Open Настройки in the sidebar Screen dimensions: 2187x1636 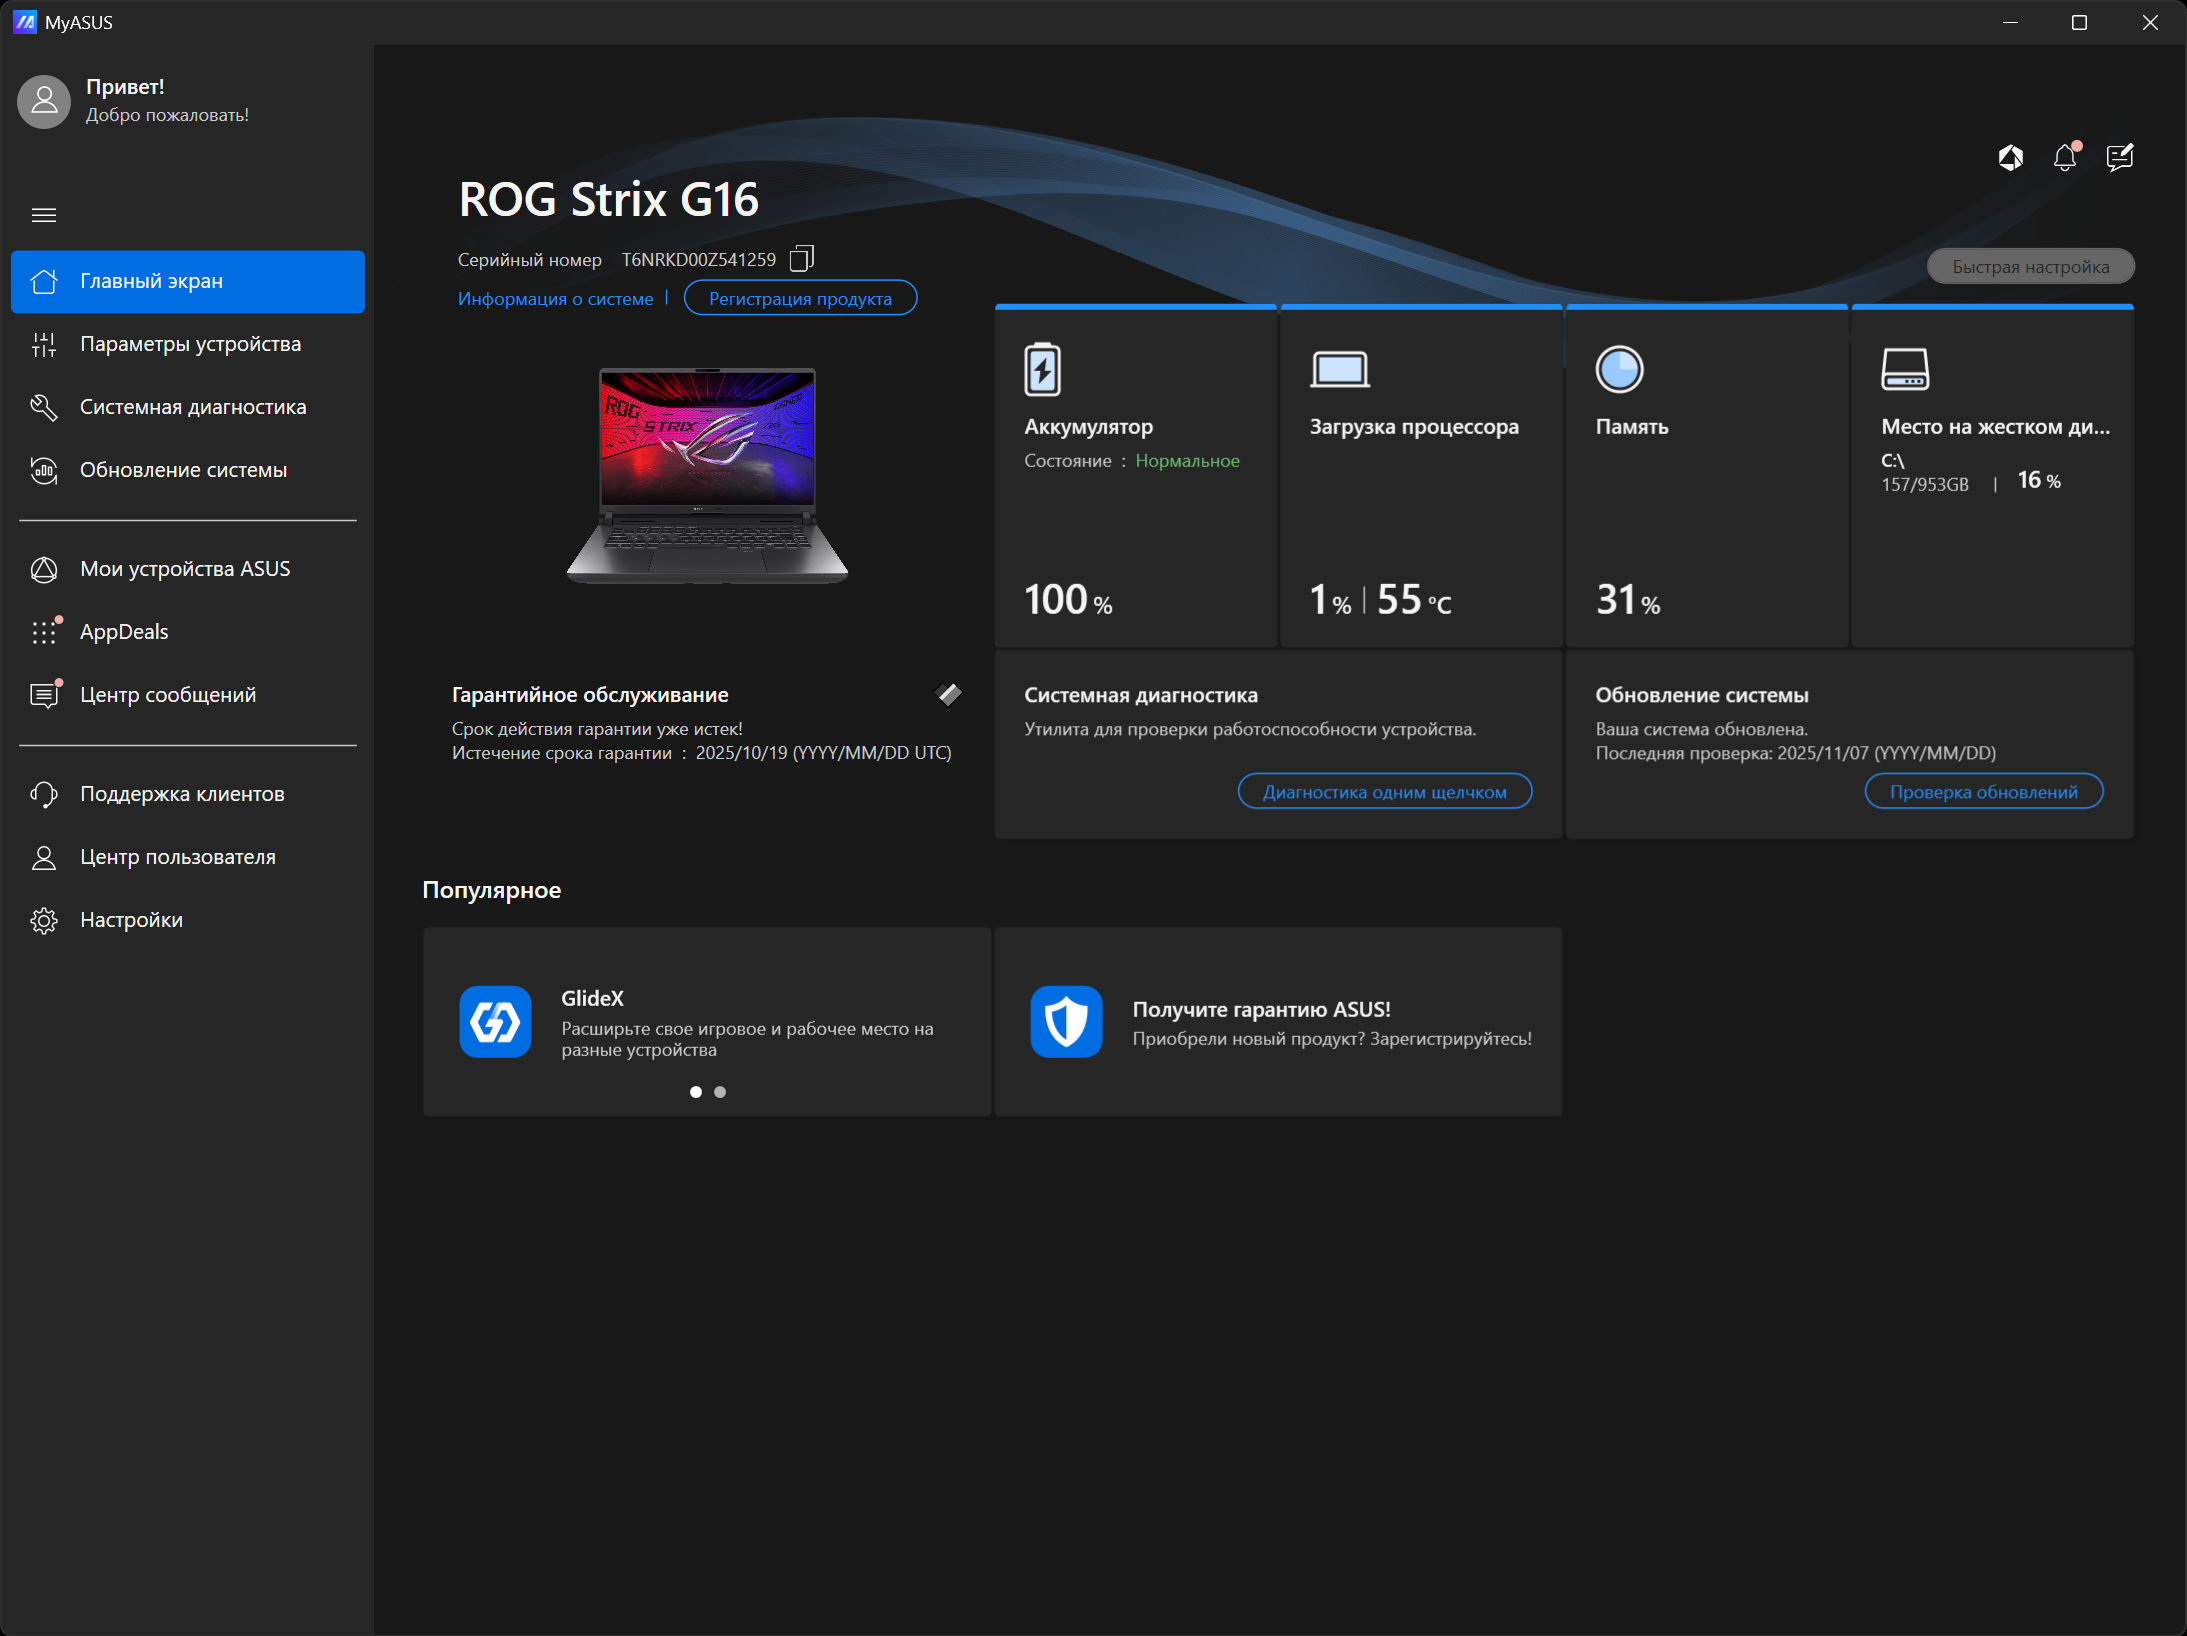coord(131,920)
